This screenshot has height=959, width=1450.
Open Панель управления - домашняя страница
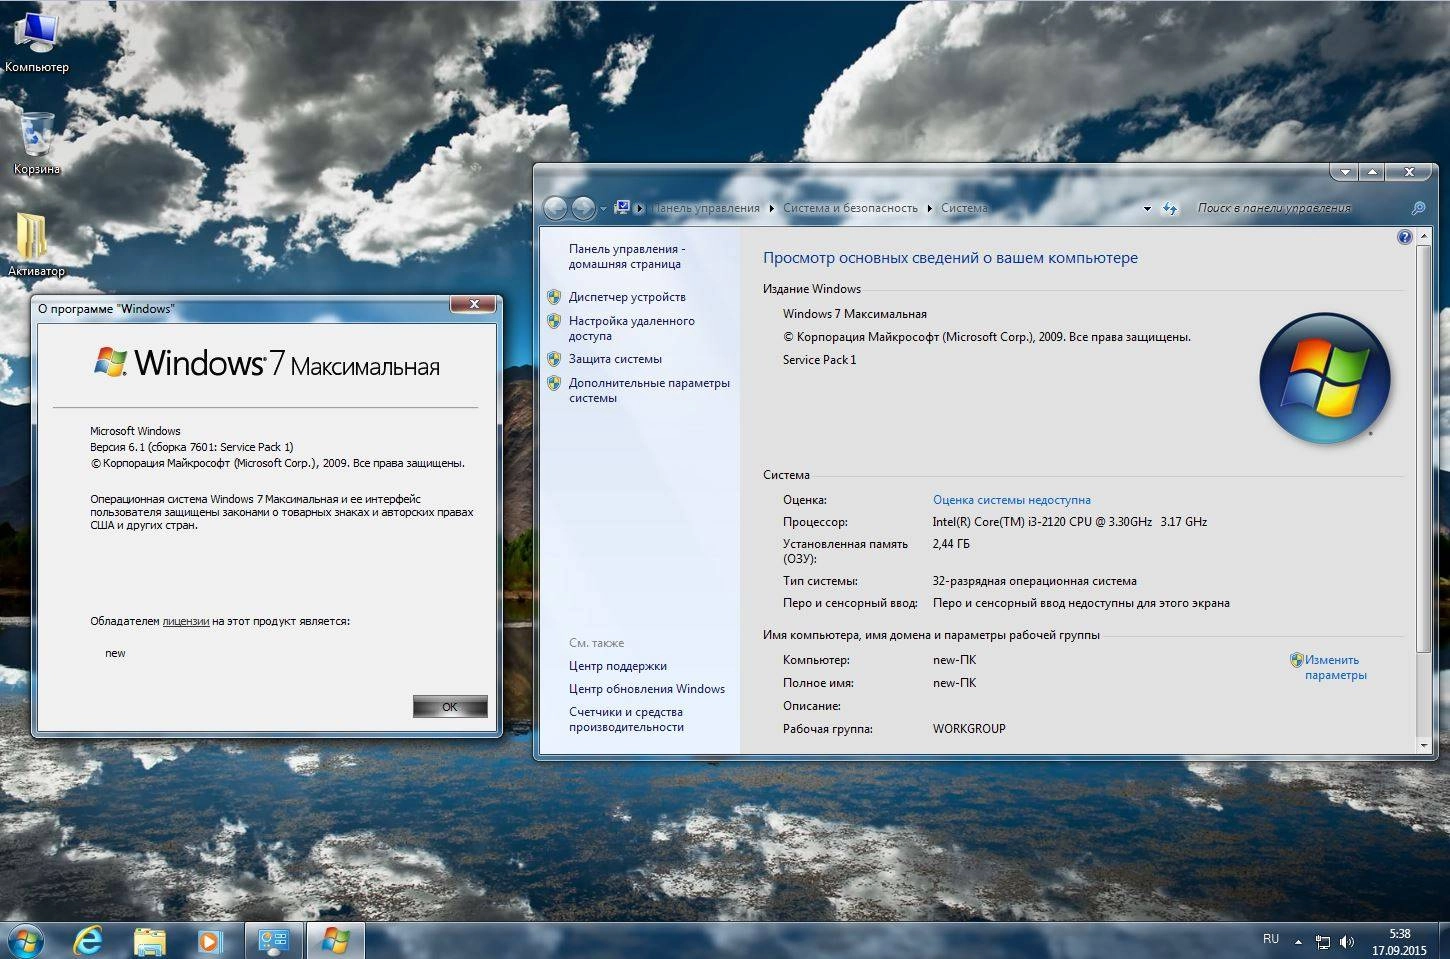coord(627,256)
